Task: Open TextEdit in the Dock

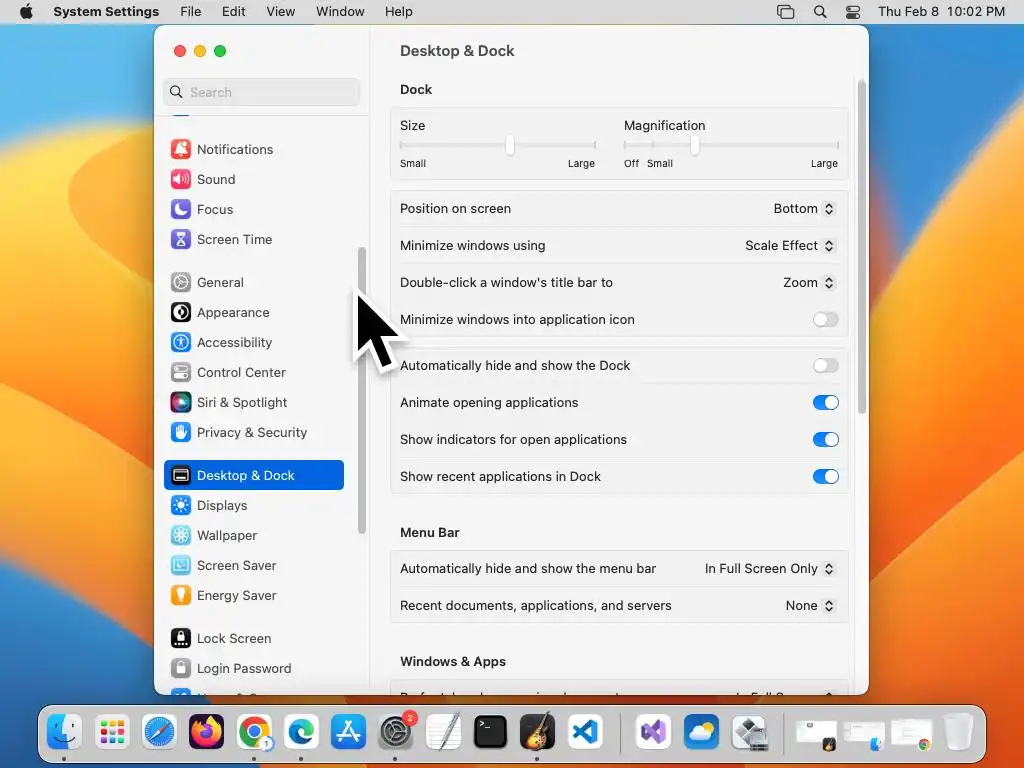Action: tap(443, 731)
